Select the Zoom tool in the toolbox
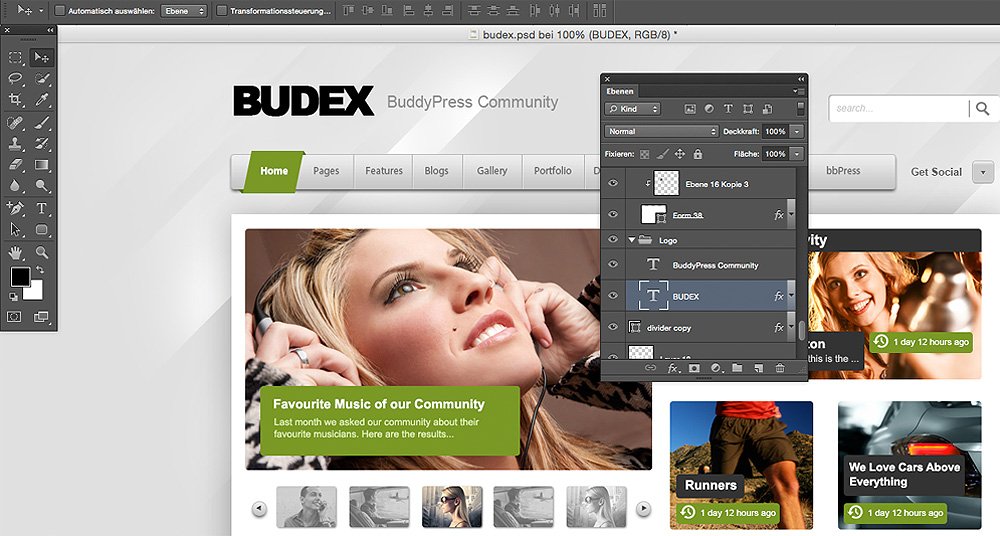1000x536 pixels. click(41, 252)
